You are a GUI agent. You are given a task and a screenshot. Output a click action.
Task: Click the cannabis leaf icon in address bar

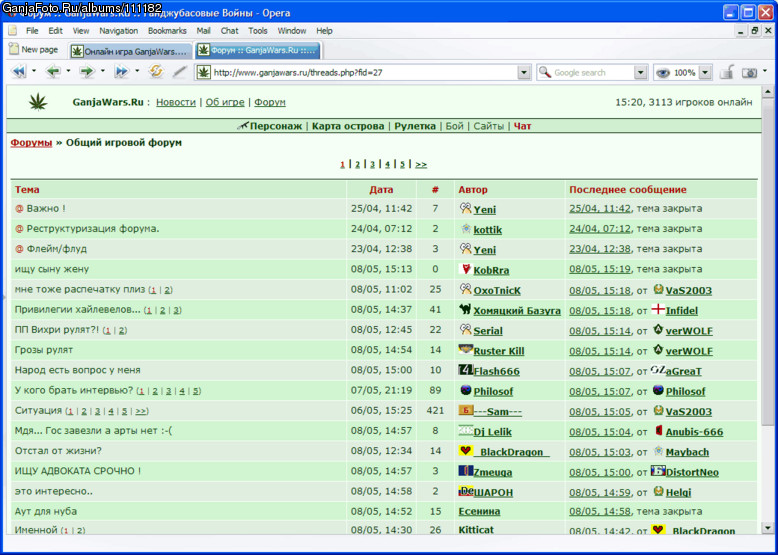pyautogui.click(x=203, y=72)
